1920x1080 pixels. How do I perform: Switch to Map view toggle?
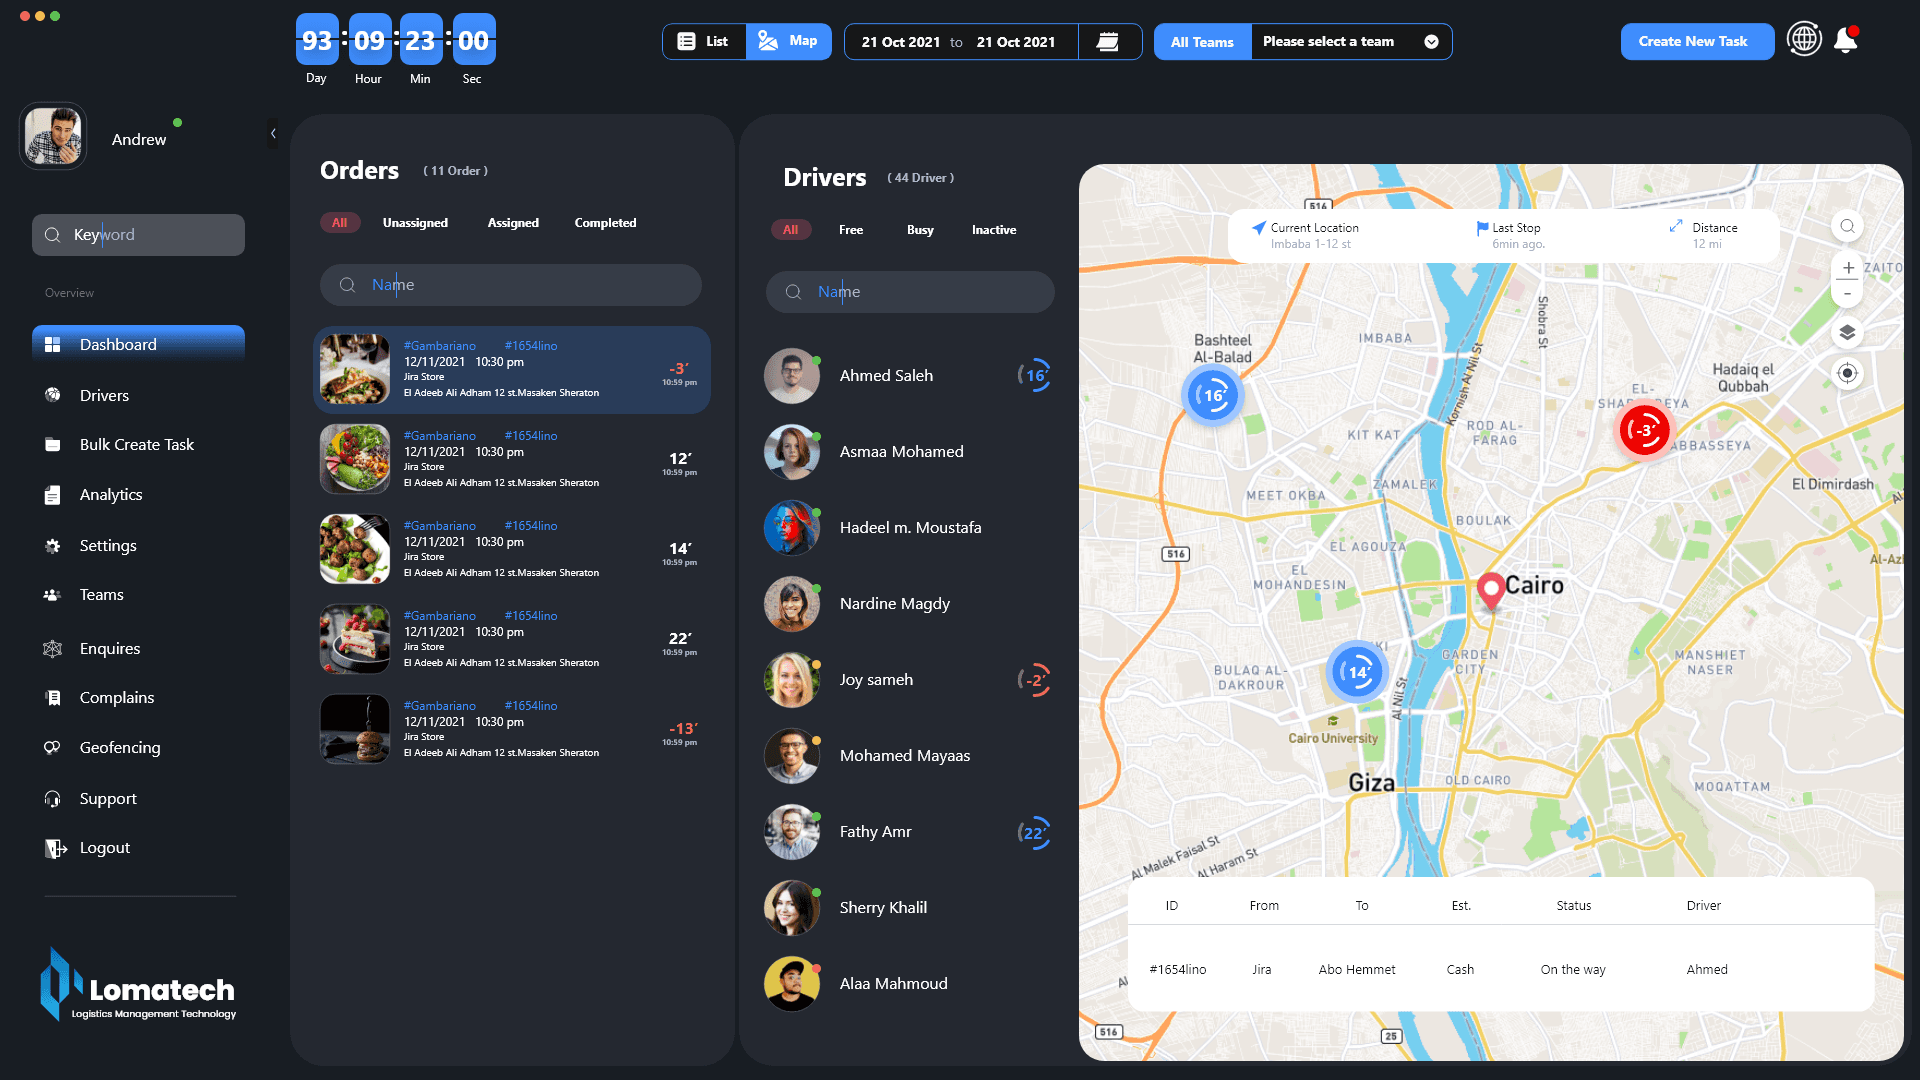[x=788, y=42]
